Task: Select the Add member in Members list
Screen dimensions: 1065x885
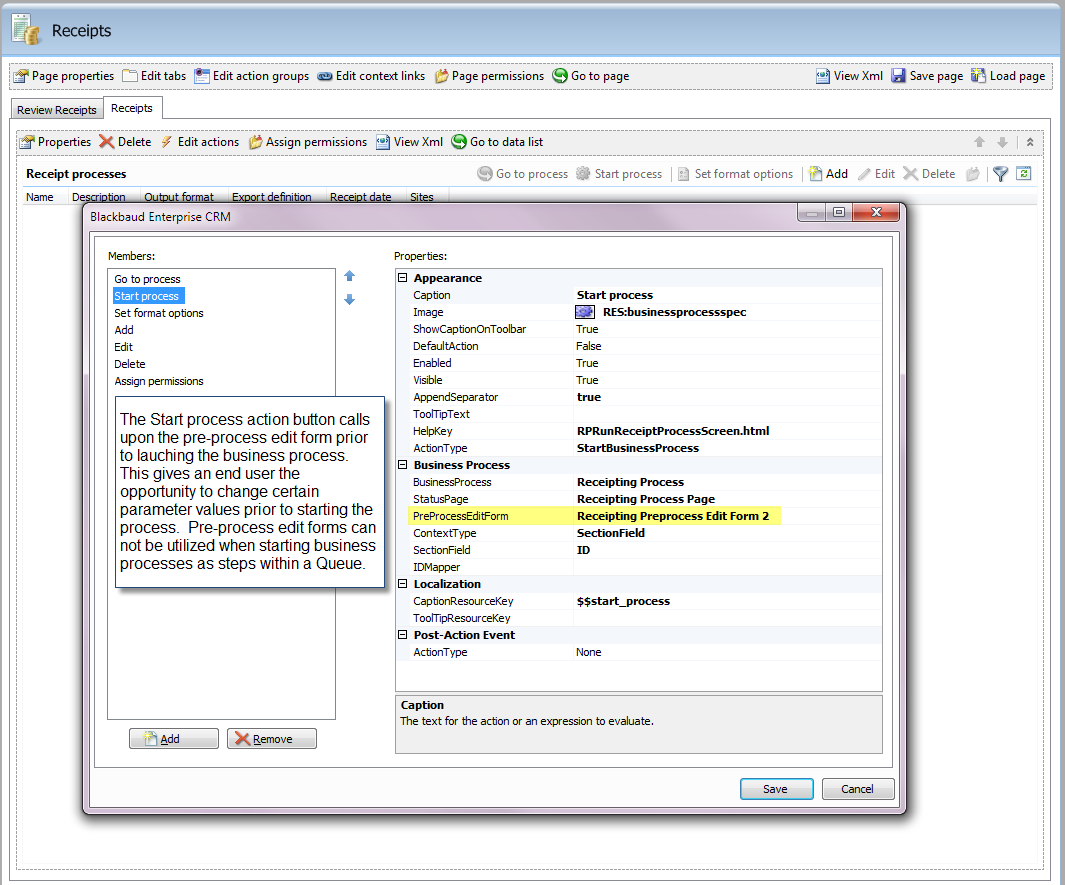Action: pyautogui.click(x=124, y=330)
